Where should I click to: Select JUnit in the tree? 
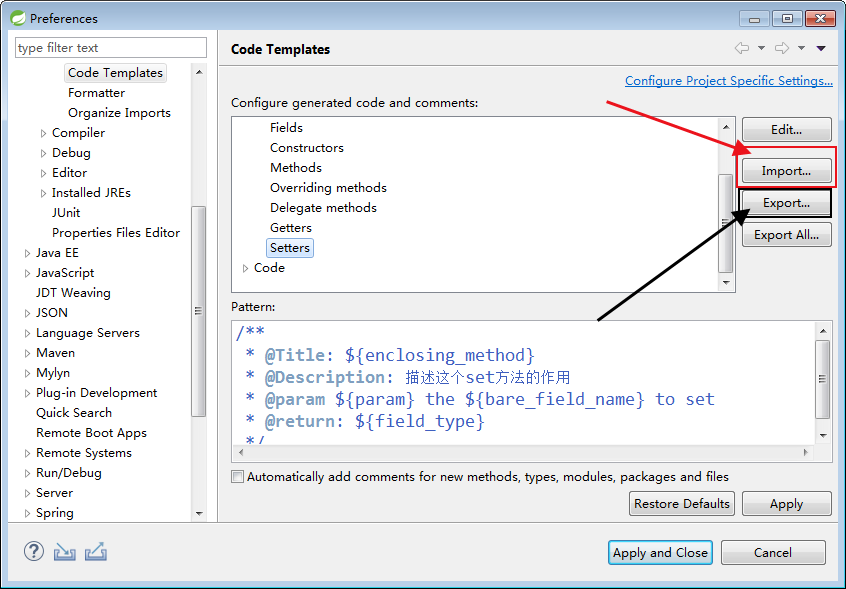[66, 213]
